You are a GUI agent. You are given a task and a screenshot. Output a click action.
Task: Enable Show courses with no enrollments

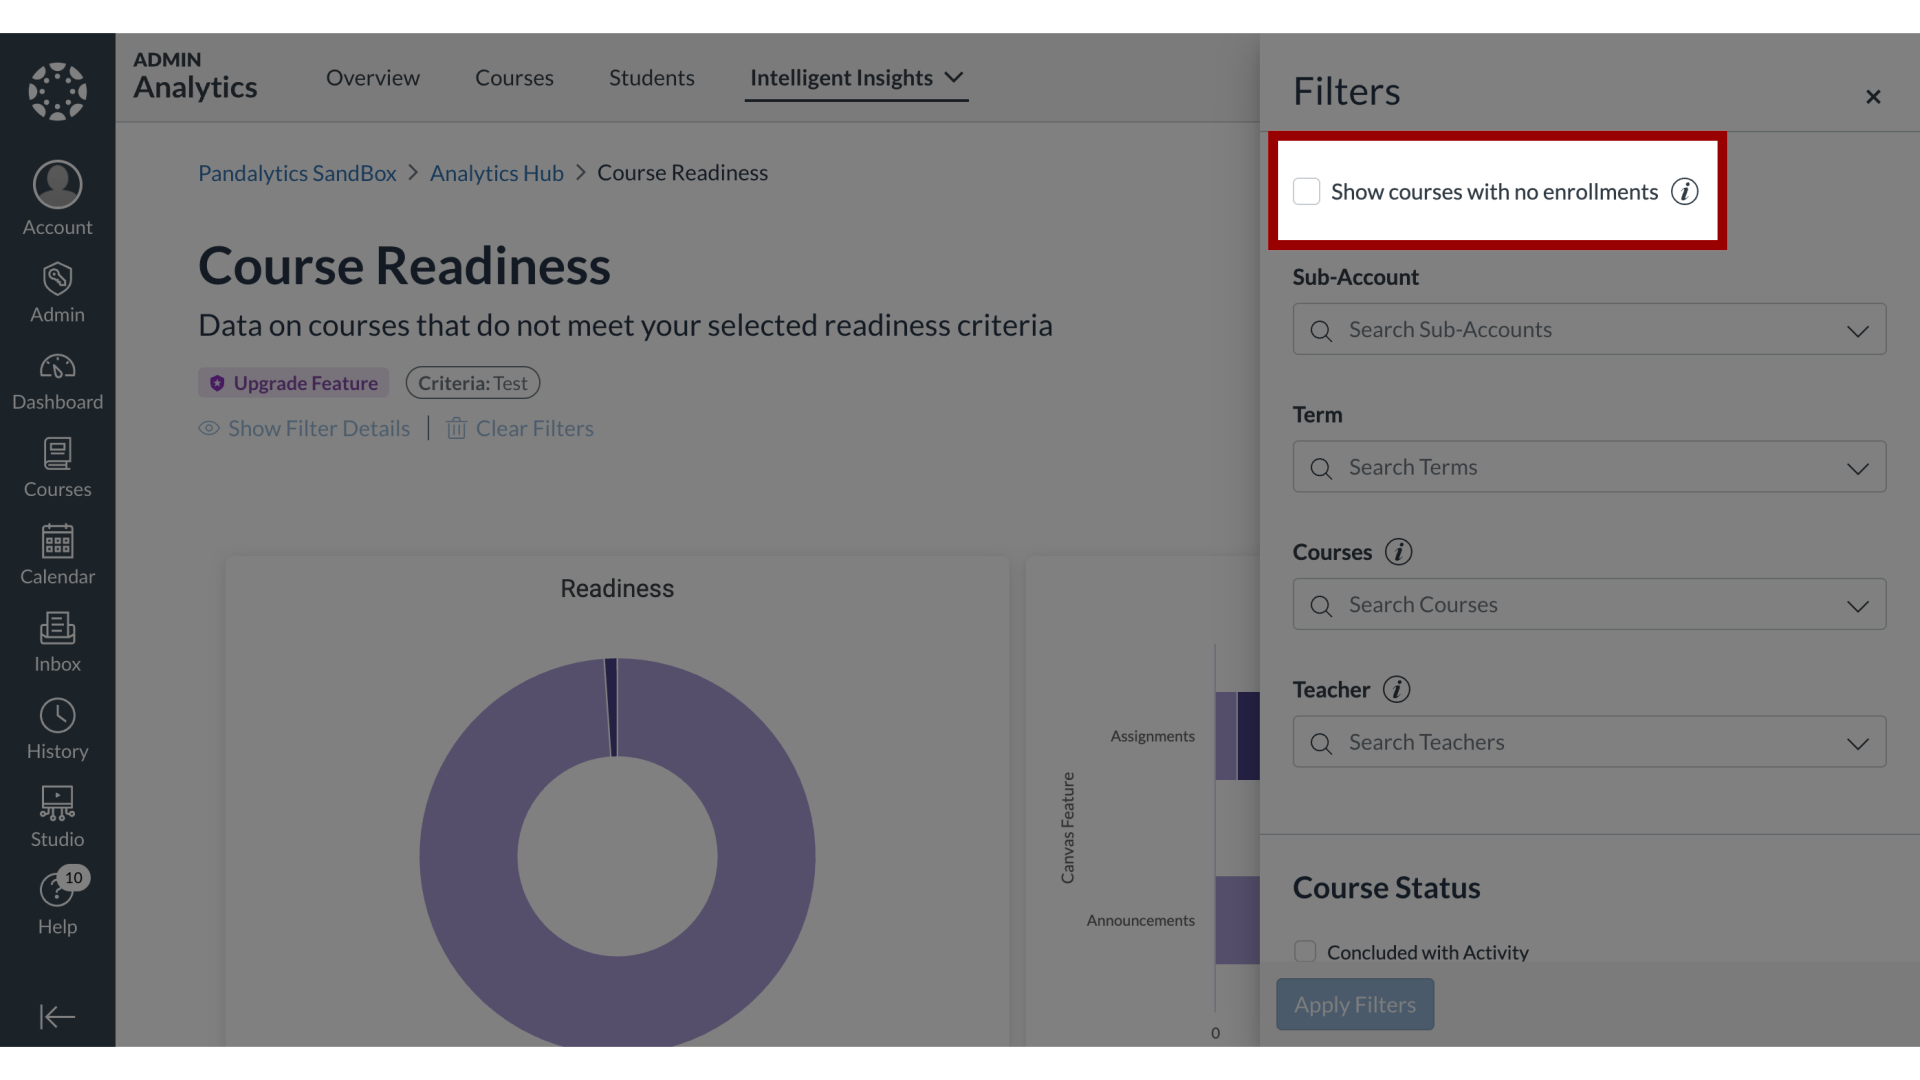pos(1306,191)
